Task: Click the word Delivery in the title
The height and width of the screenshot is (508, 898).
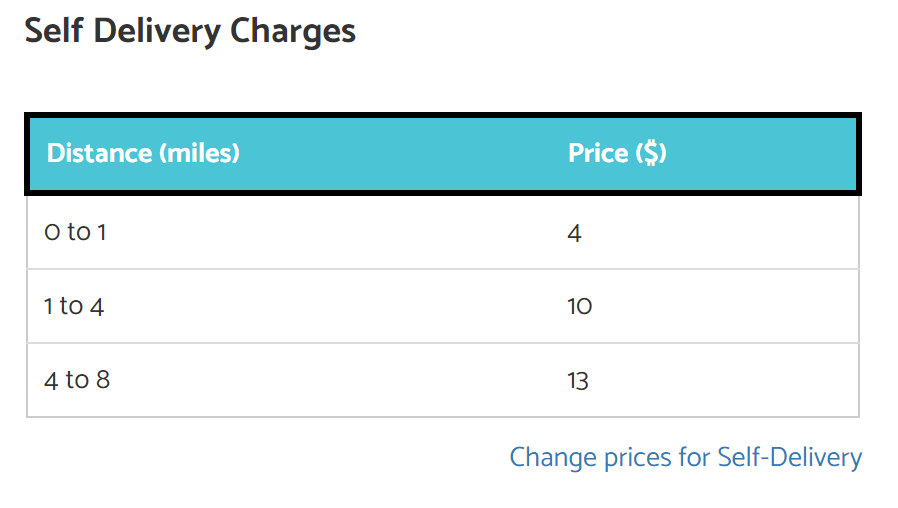Action: pos(157,31)
